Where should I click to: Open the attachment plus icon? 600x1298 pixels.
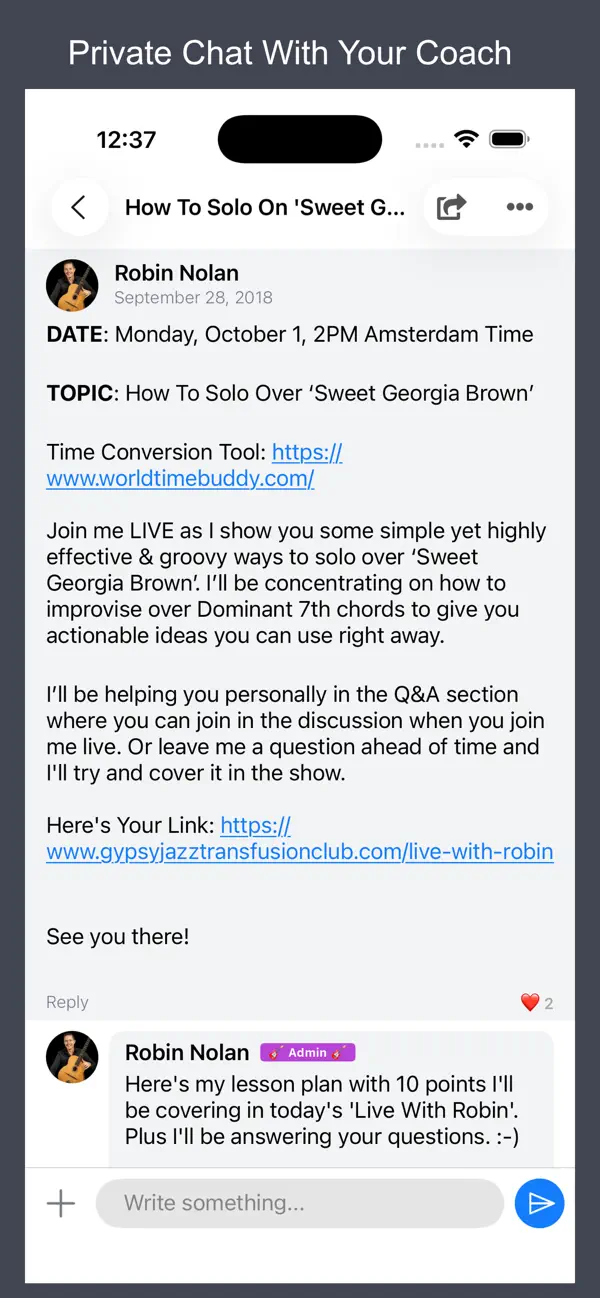pyautogui.click(x=61, y=1203)
